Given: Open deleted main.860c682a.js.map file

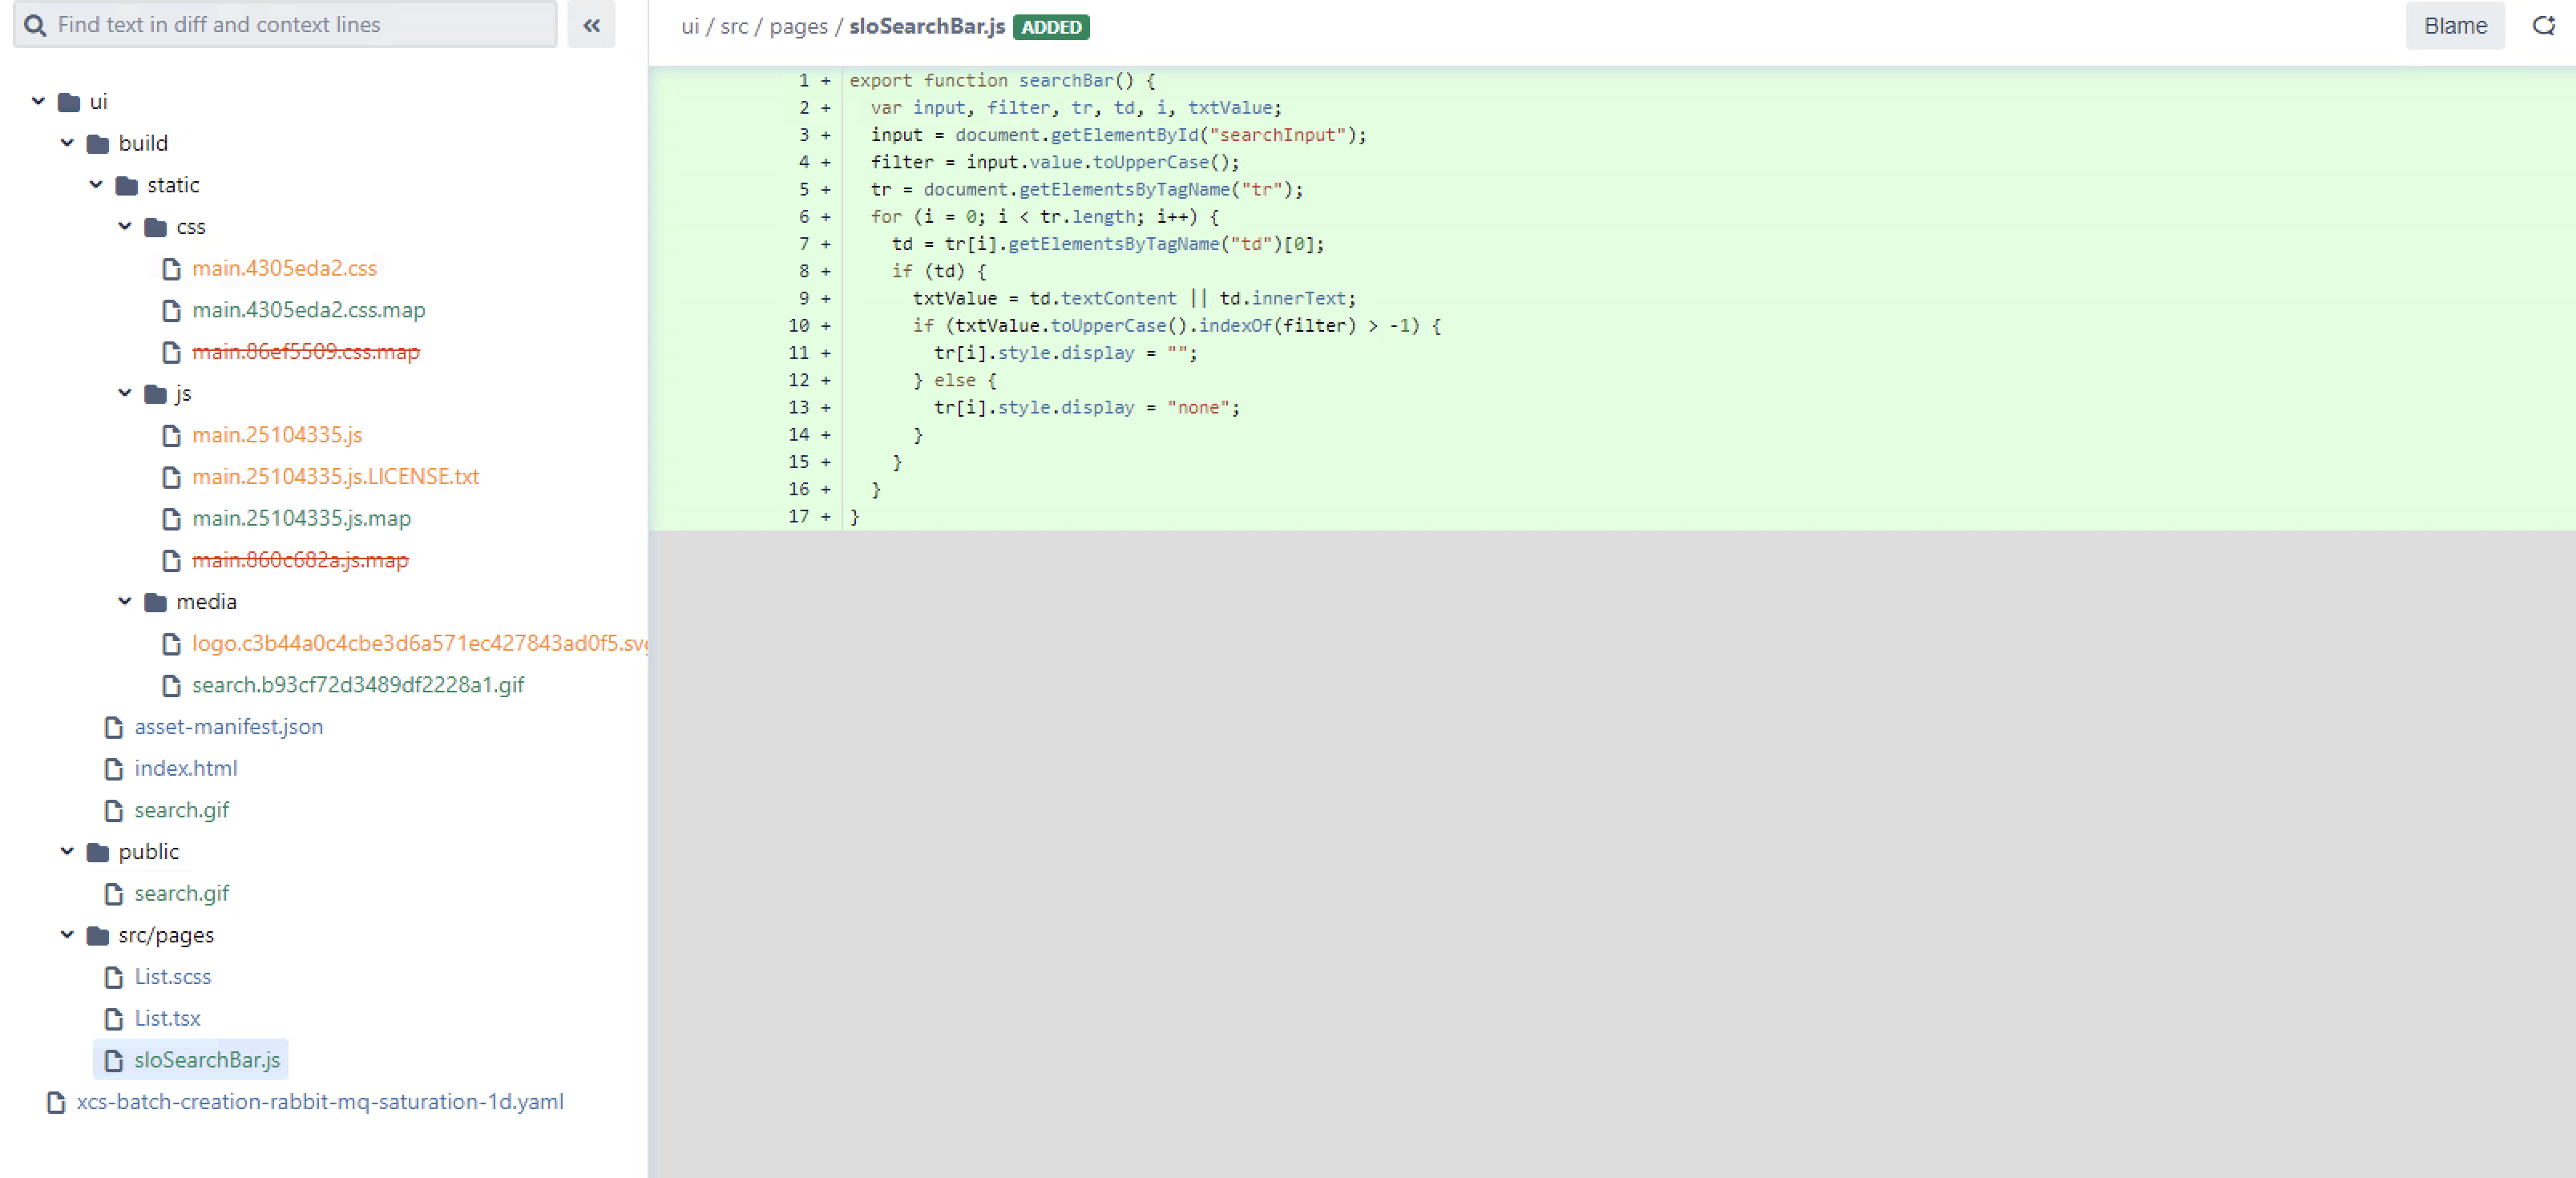Looking at the screenshot, I should coord(300,560).
